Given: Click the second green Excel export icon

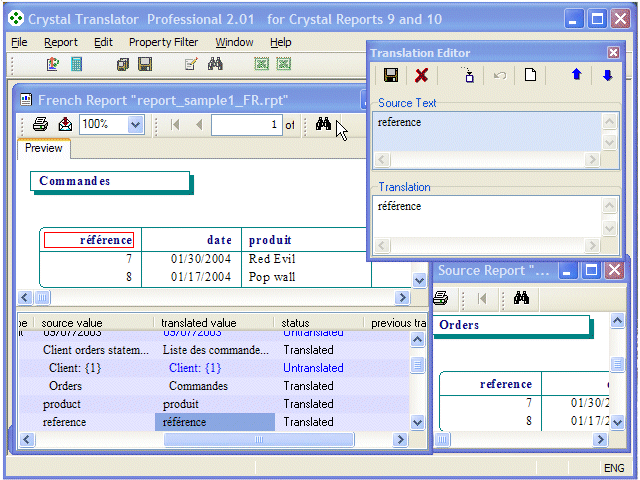Looking at the screenshot, I should pyautogui.click(x=284, y=64).
